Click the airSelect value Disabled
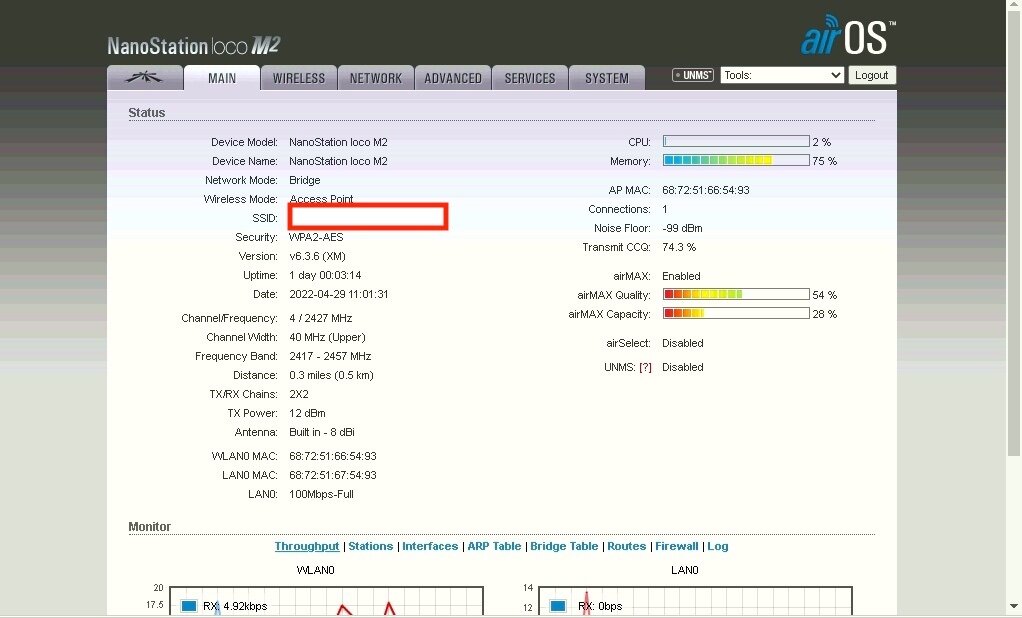 [x=682, y=343]
